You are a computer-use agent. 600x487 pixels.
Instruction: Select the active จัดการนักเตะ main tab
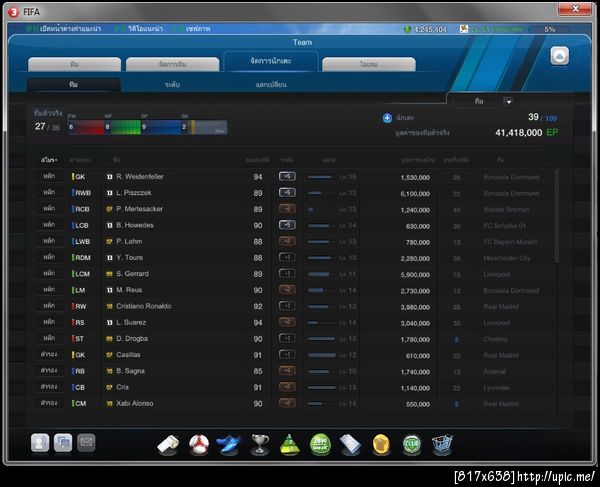point(271,61)
